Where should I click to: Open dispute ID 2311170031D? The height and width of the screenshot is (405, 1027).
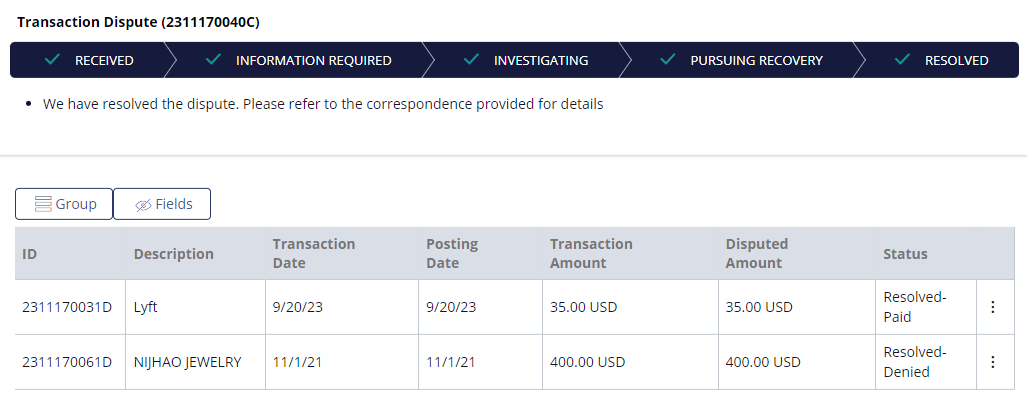pyautogui.click(x=67, y=307)
